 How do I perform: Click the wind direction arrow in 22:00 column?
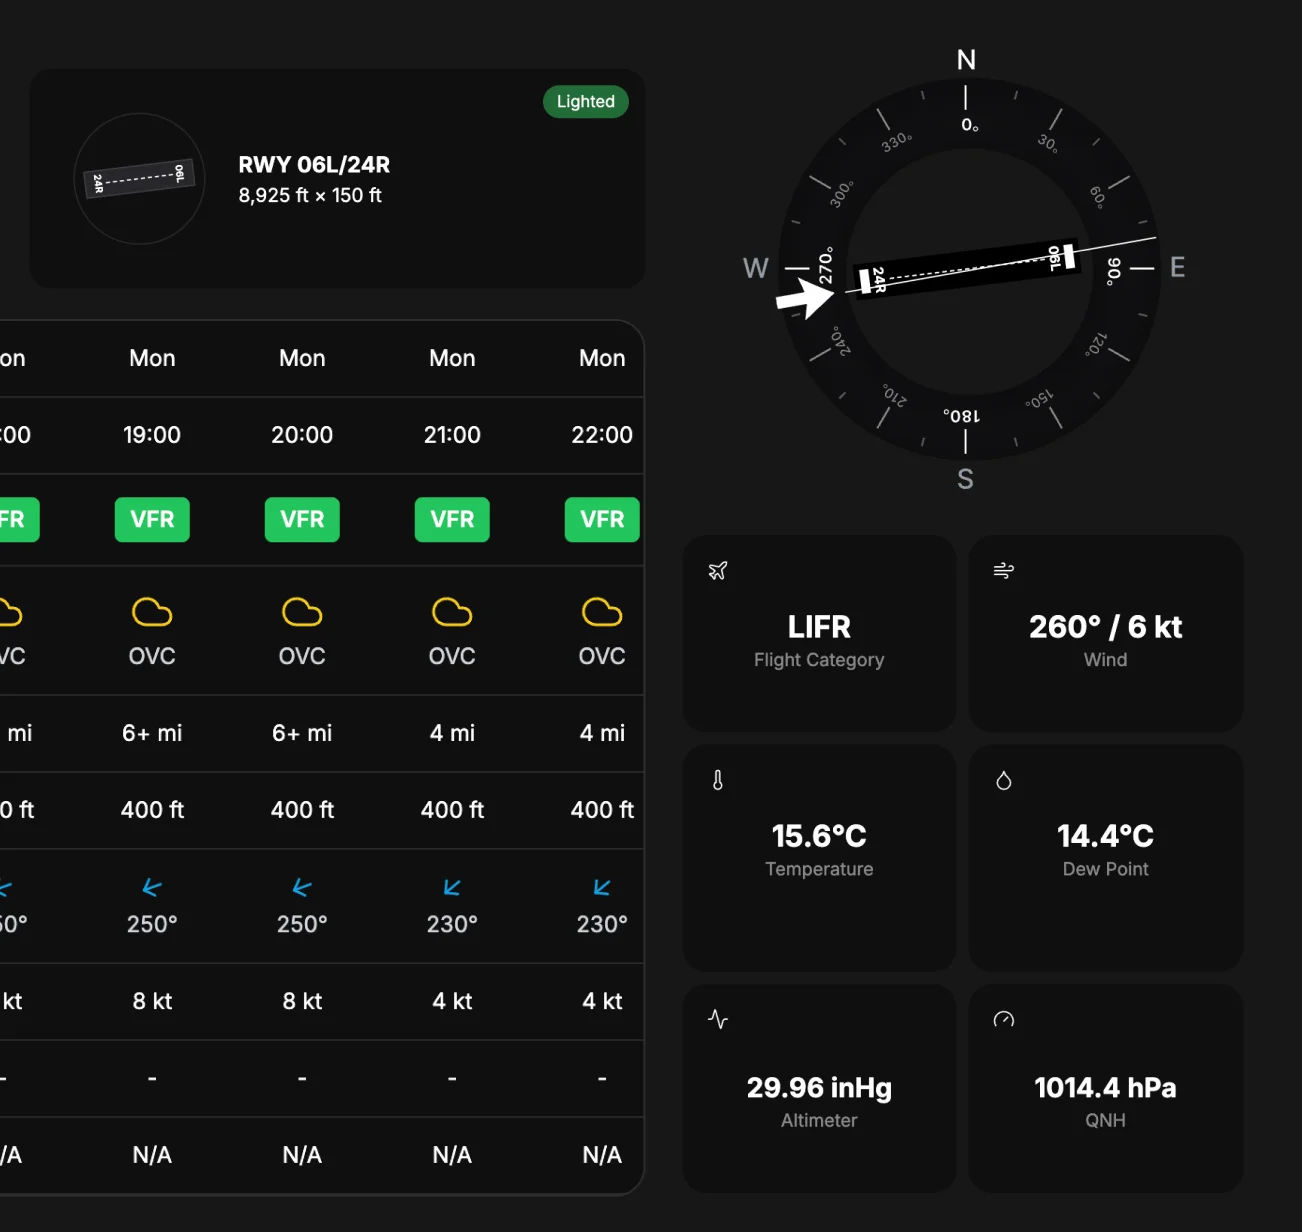[602, 887]
